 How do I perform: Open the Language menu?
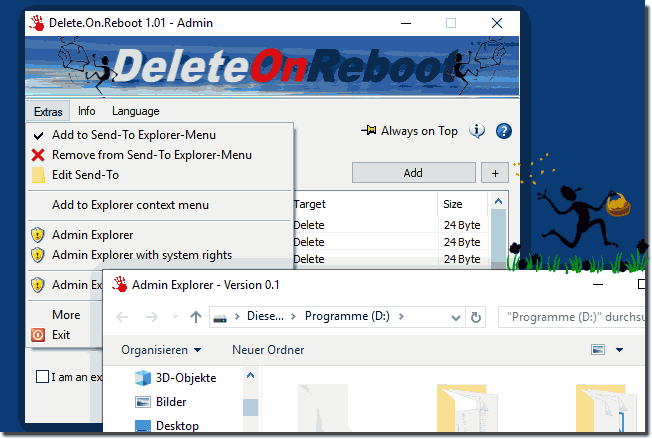(x=136, y=111)
